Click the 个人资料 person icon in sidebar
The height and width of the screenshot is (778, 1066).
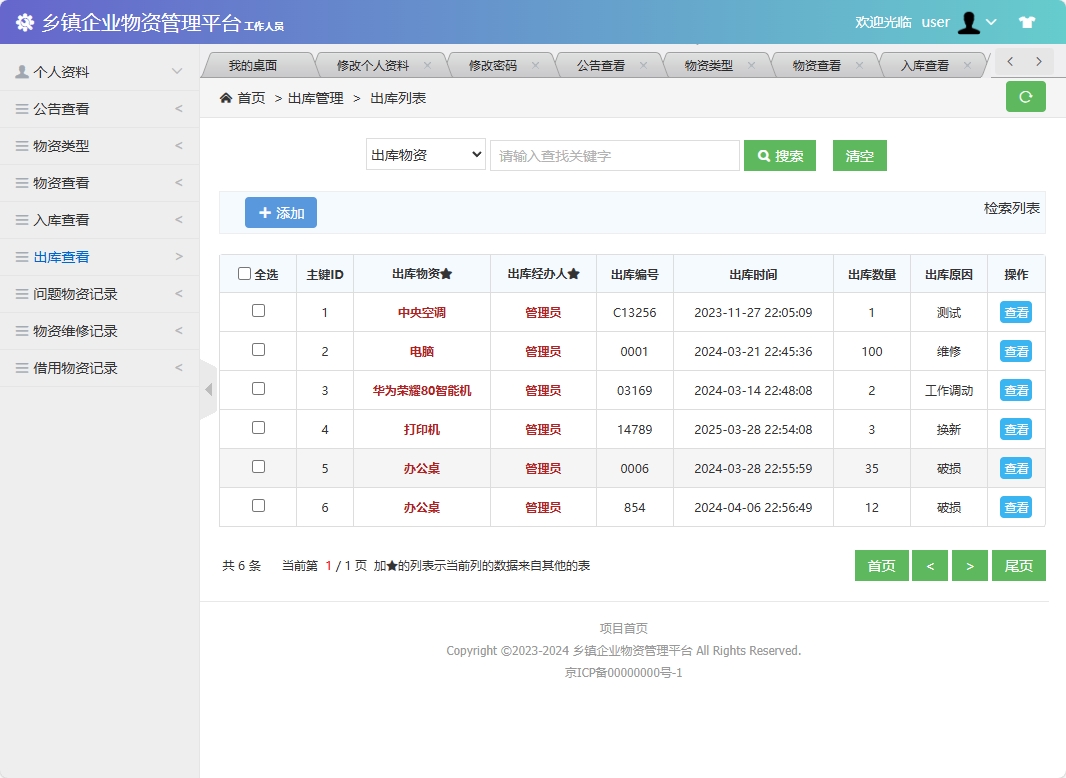[22, 71]
